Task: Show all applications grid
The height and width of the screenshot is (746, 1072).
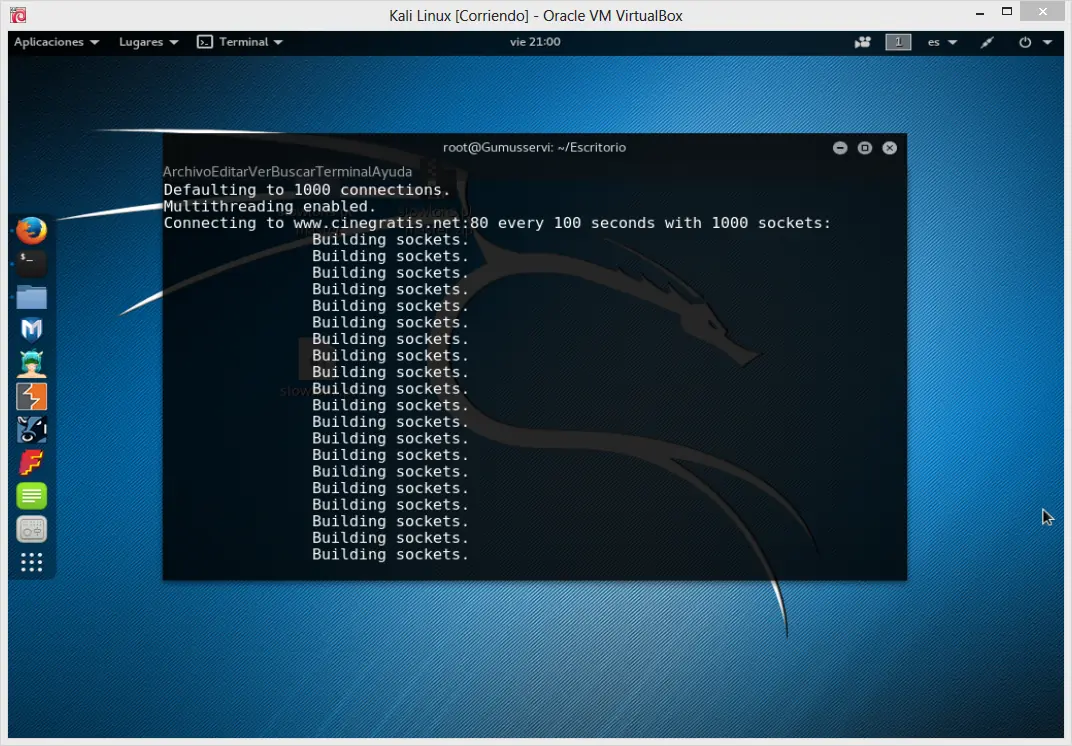Action: click(x=31, y=562)
